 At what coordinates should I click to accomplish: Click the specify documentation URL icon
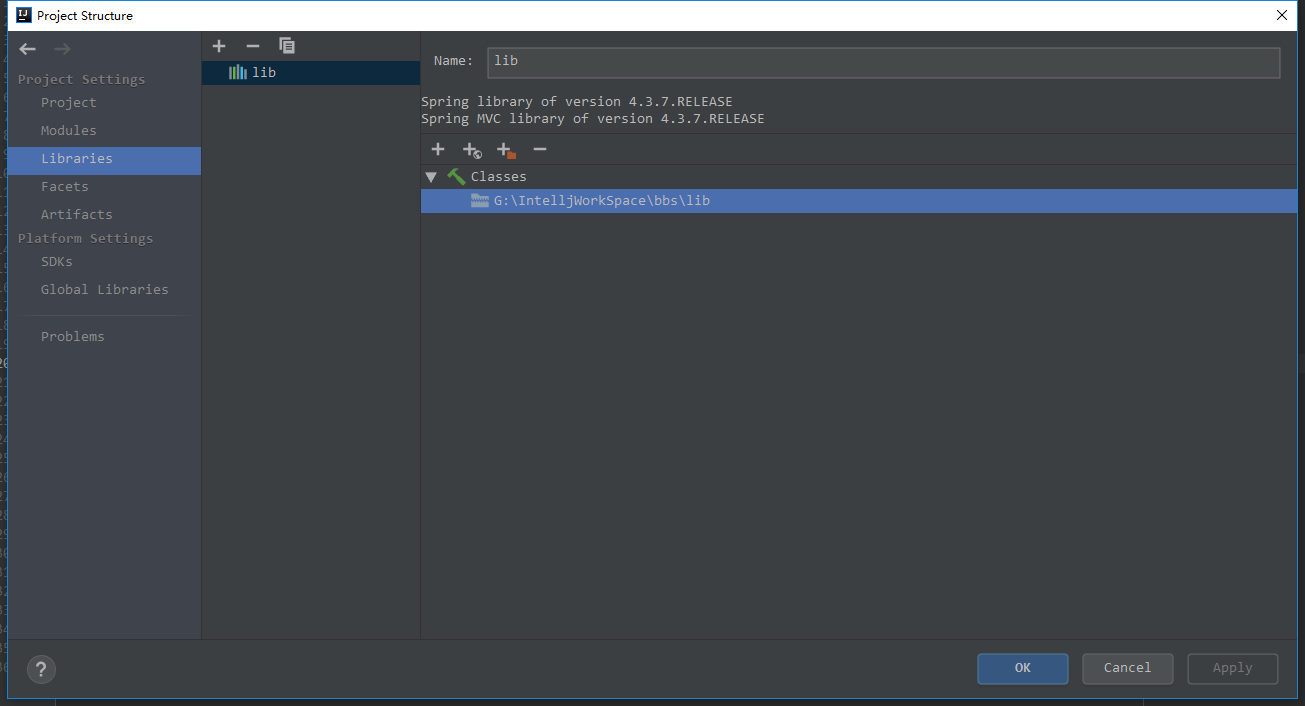coord(472,150)
